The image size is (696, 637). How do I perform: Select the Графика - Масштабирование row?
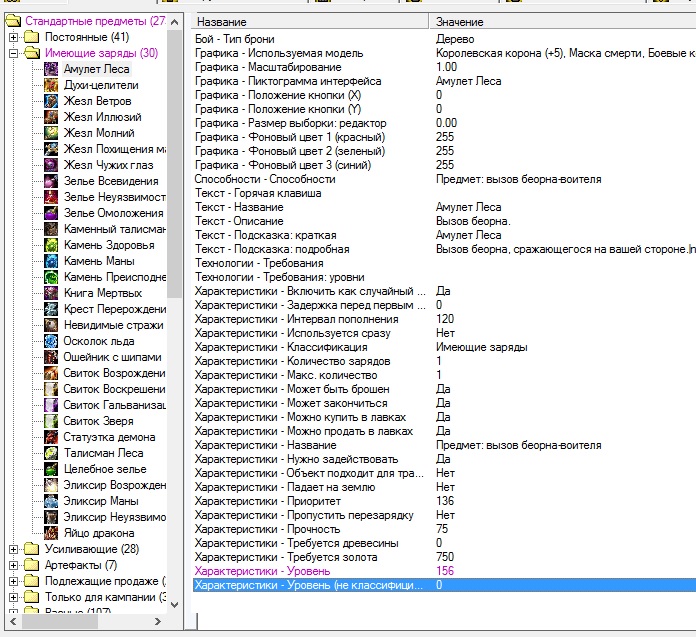444,67
